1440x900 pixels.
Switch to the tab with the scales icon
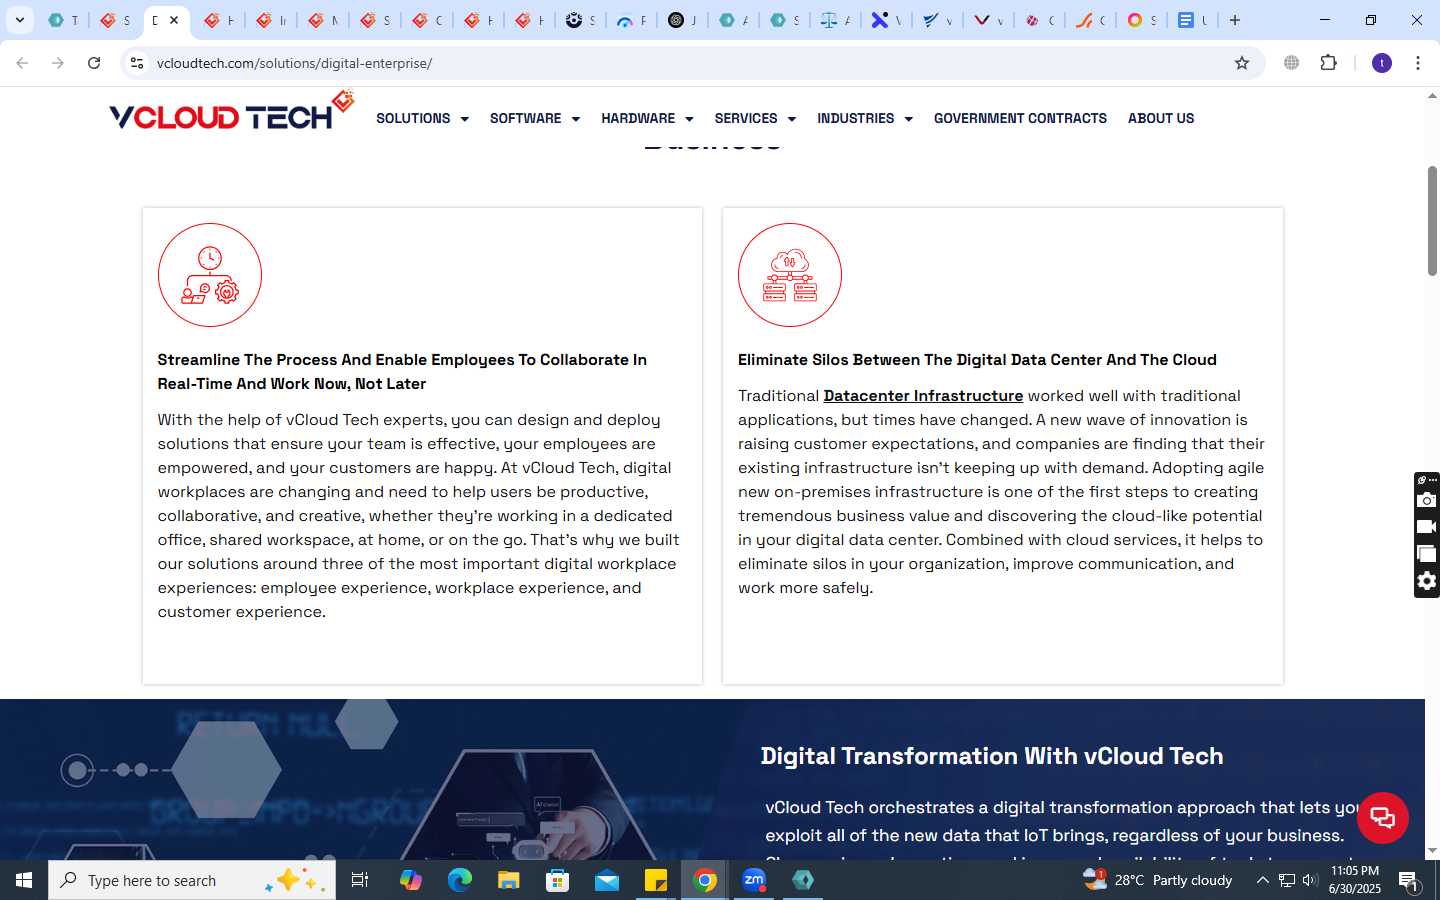[x=833, y=20]
